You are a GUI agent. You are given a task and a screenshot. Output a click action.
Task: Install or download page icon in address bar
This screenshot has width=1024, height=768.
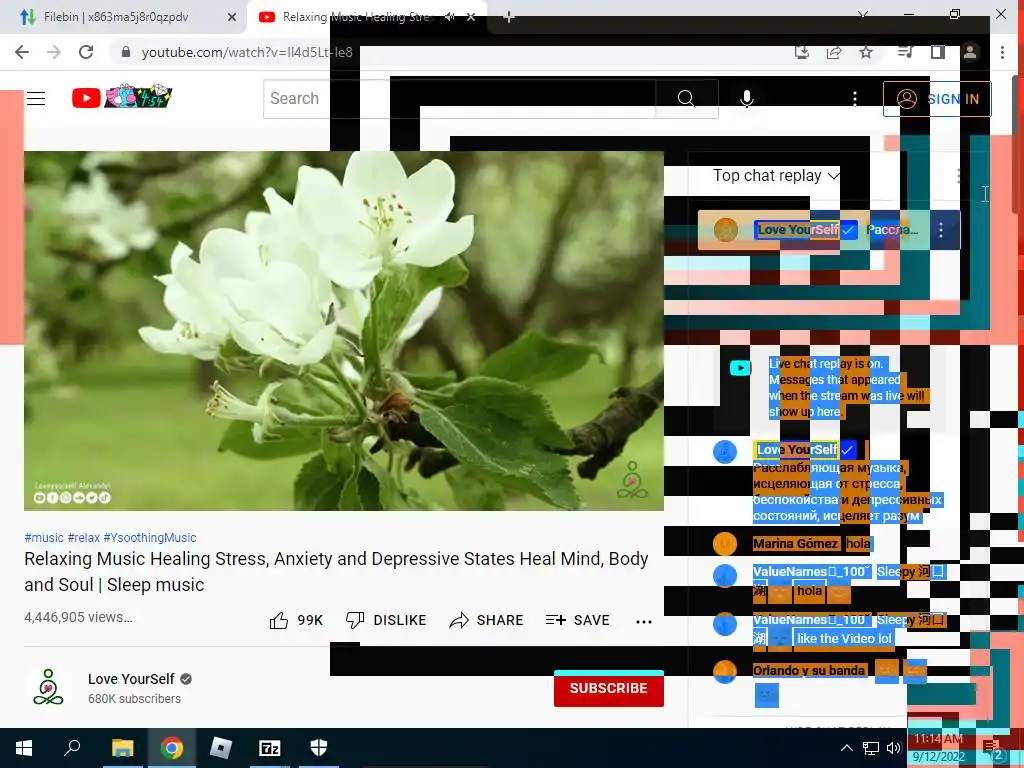[802, 52]
